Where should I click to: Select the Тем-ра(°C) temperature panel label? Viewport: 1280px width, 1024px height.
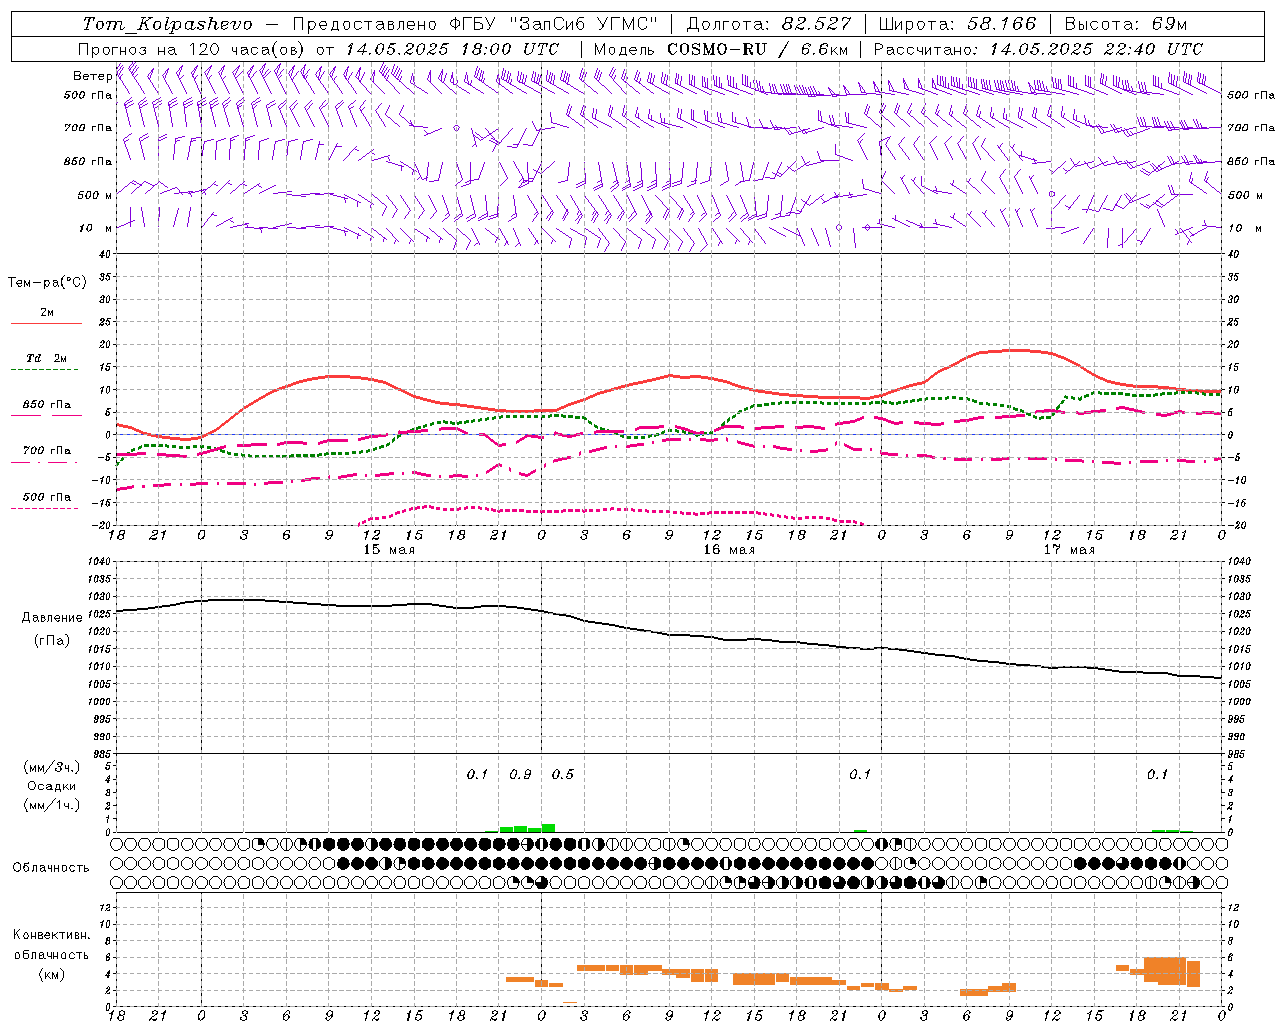click(x=47, y=283)
